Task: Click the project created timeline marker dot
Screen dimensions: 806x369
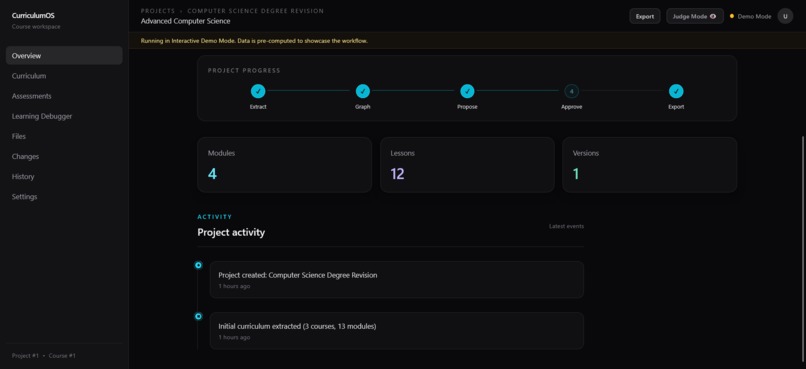Action: point(198,265)
